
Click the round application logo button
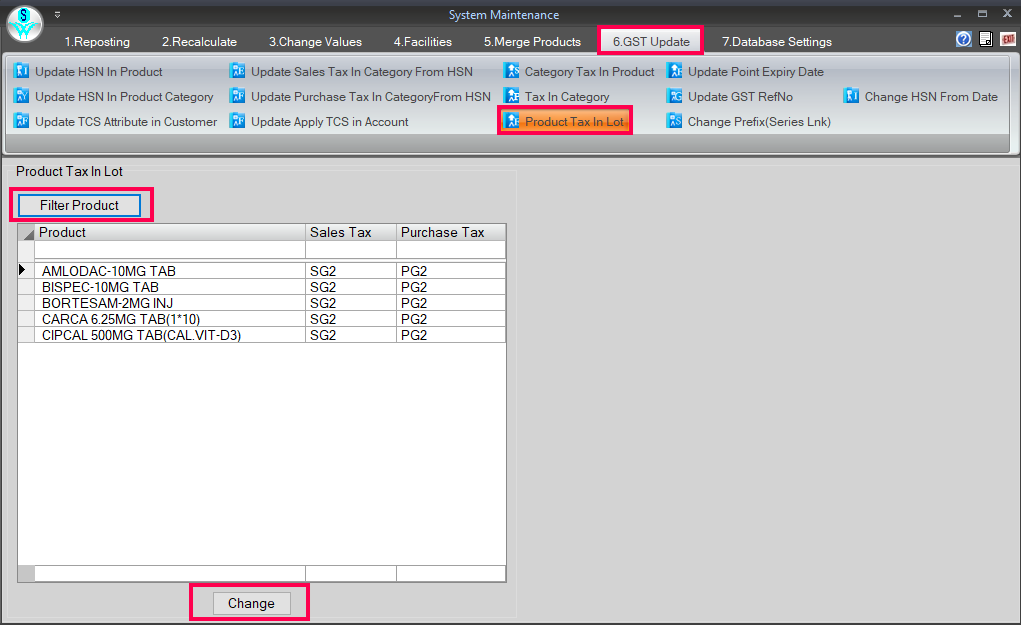(x=24, y=23)
